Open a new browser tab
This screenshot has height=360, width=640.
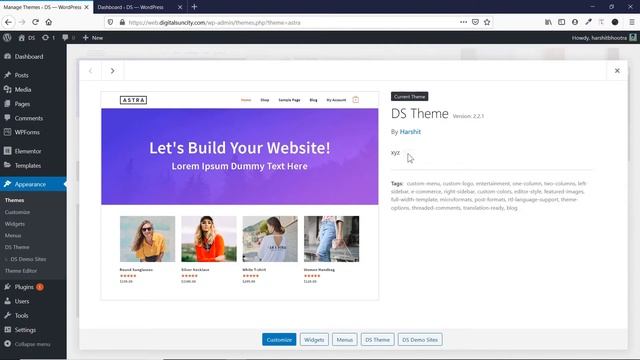(194, 7)
